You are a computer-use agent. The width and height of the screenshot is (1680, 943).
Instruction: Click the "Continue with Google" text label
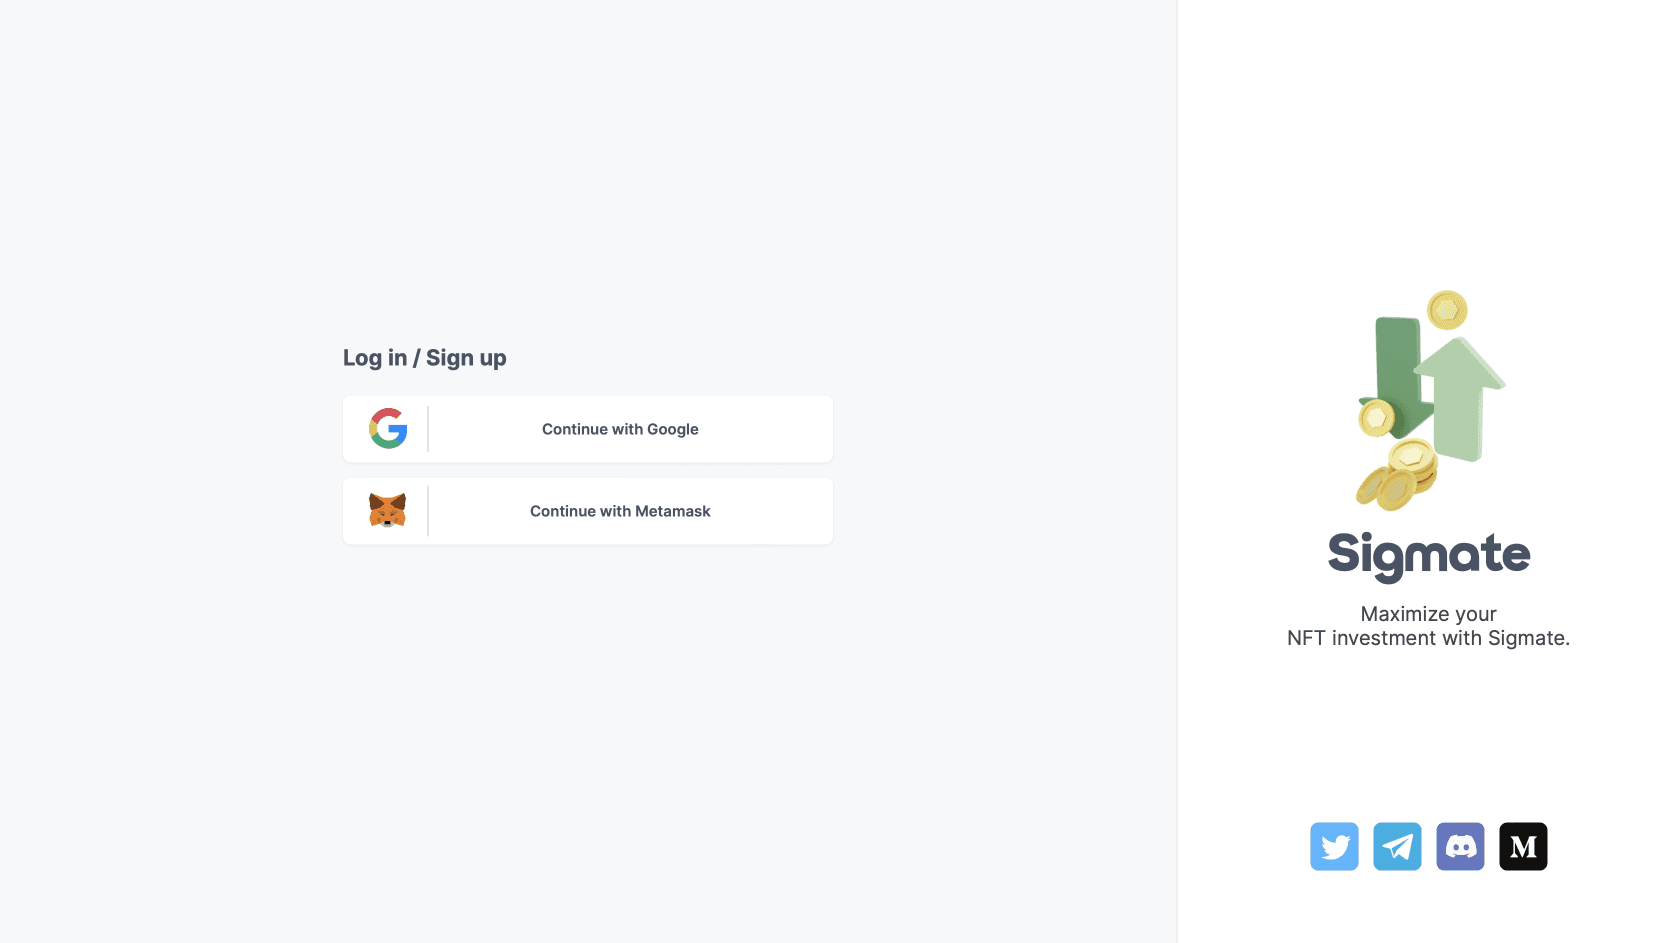coord(620,429)
